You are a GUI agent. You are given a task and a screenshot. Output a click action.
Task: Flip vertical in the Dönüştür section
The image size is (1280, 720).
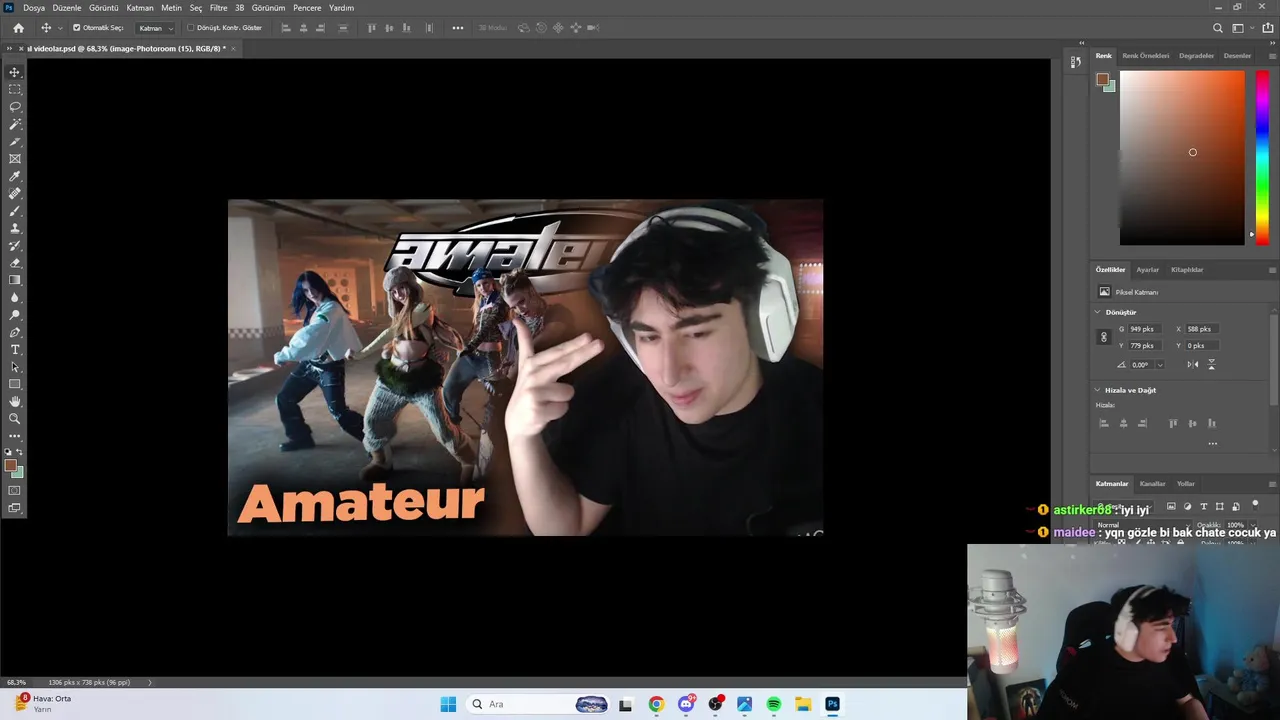[1211, 364]
